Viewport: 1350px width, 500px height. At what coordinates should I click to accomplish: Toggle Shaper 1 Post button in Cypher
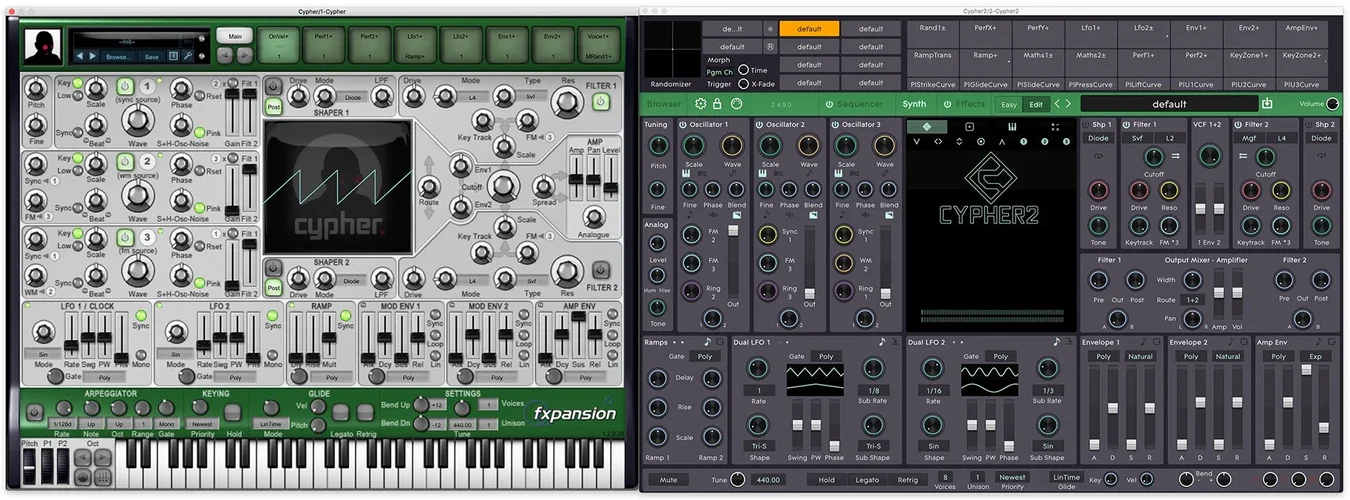273,106
